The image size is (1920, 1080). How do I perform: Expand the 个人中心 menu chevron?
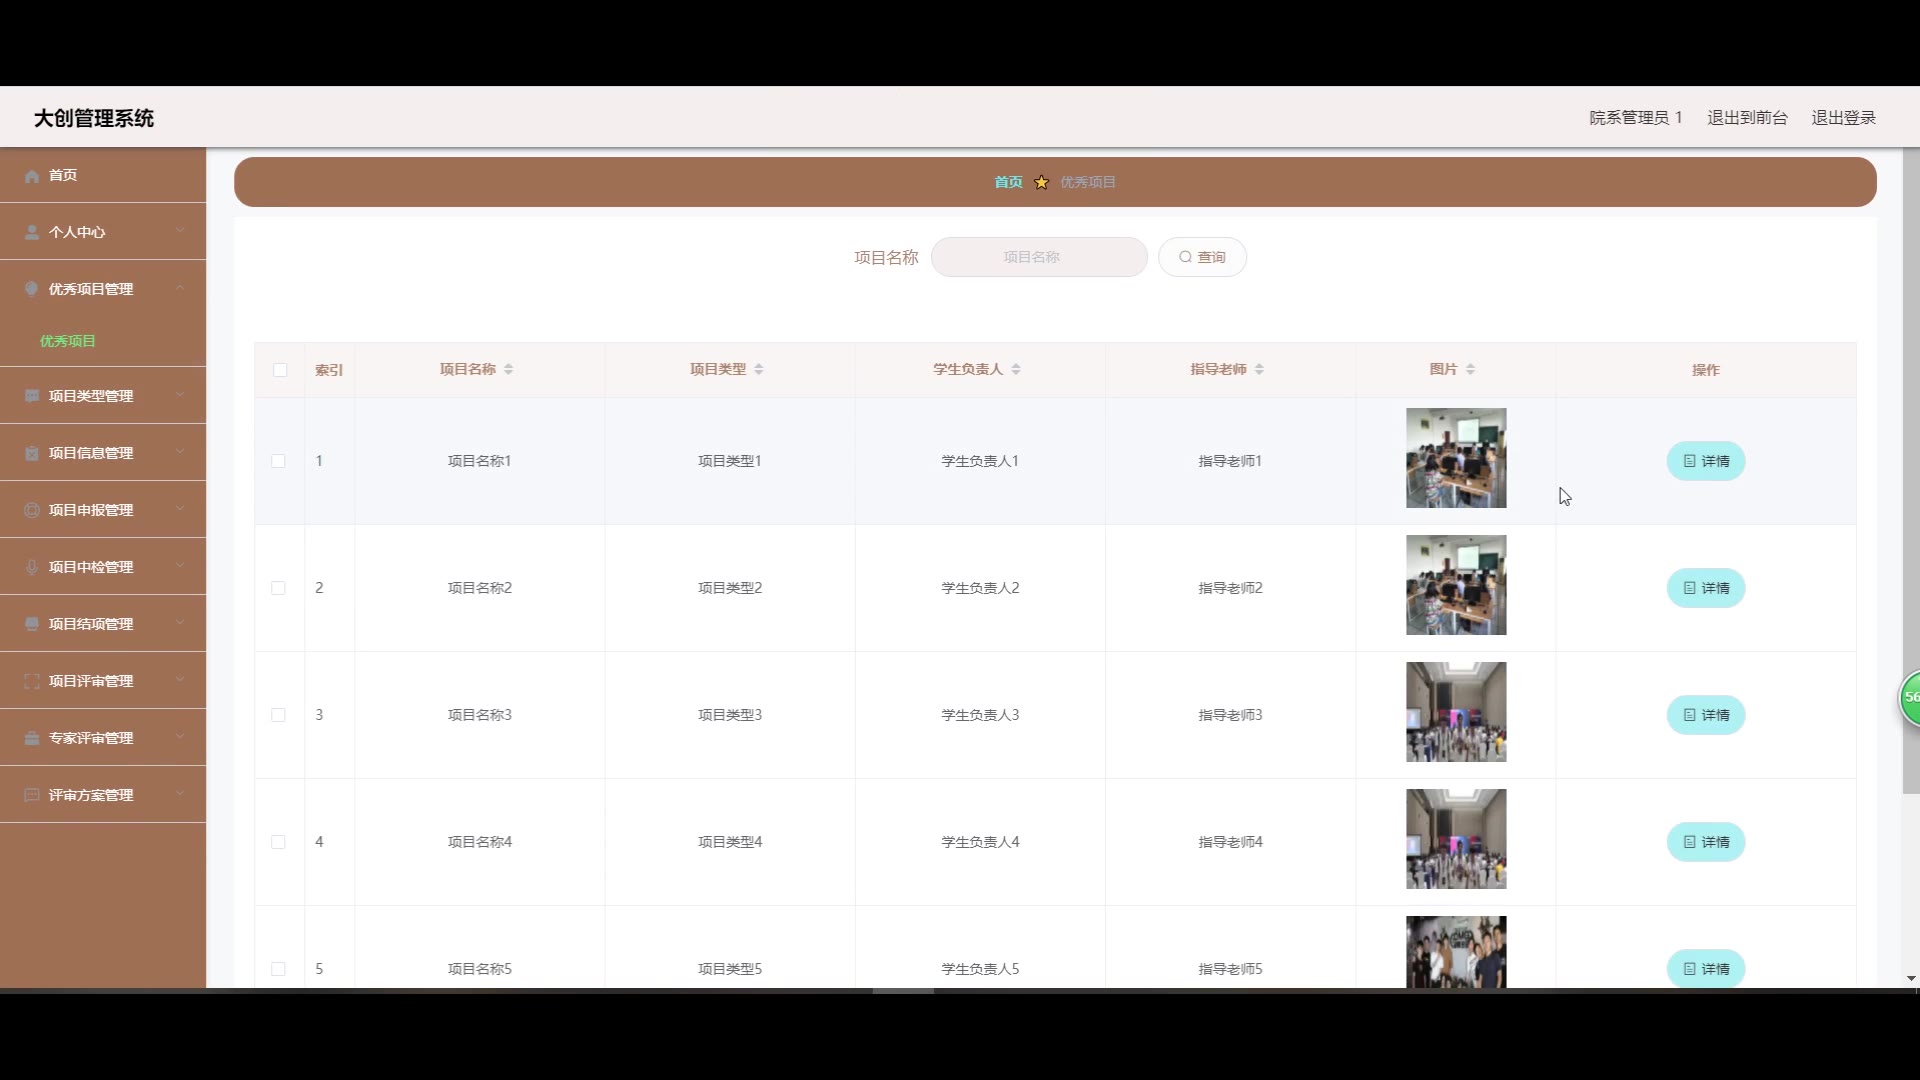180,231
